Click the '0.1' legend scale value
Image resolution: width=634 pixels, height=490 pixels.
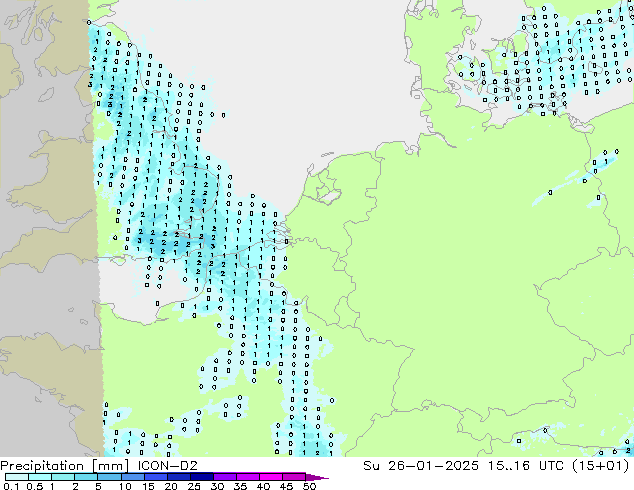coord(11,486)
